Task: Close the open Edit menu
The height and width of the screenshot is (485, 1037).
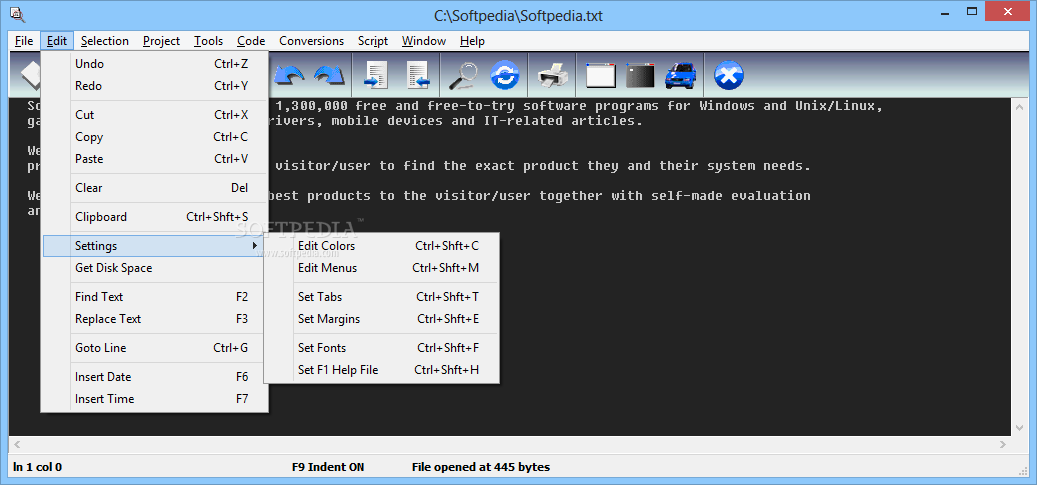Action: tap(57, 41)
